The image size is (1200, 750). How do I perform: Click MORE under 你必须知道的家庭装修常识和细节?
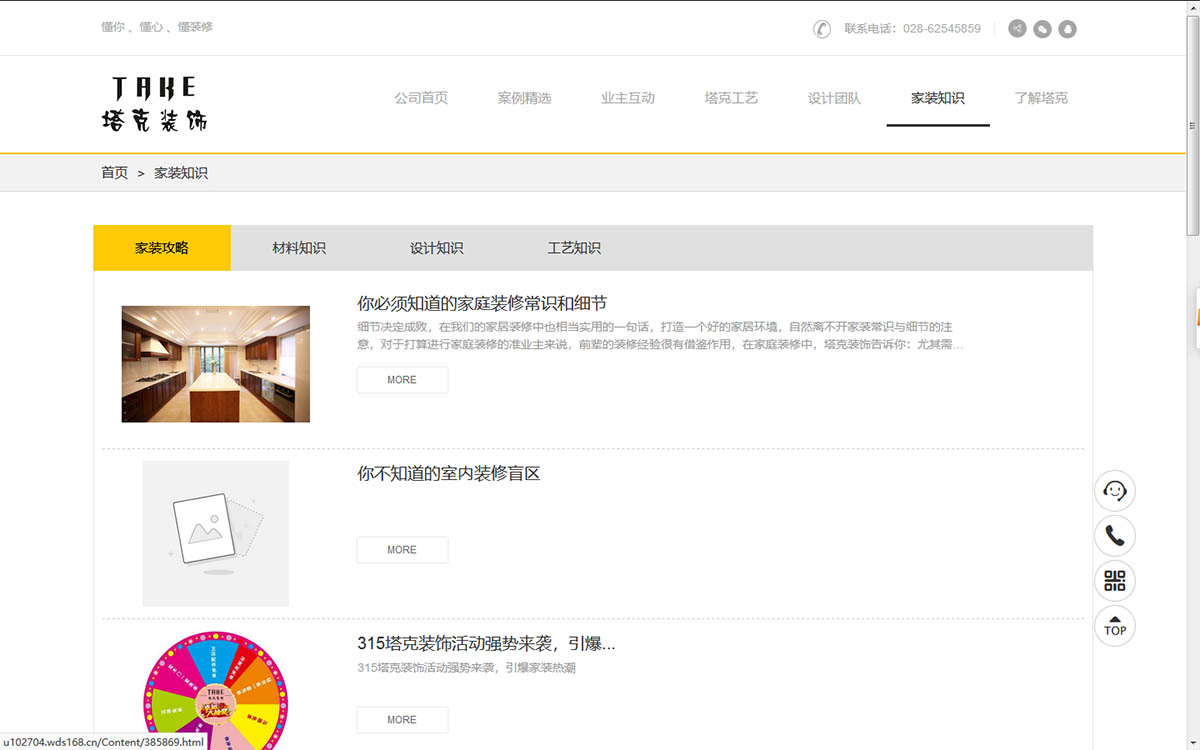[402, 380]
